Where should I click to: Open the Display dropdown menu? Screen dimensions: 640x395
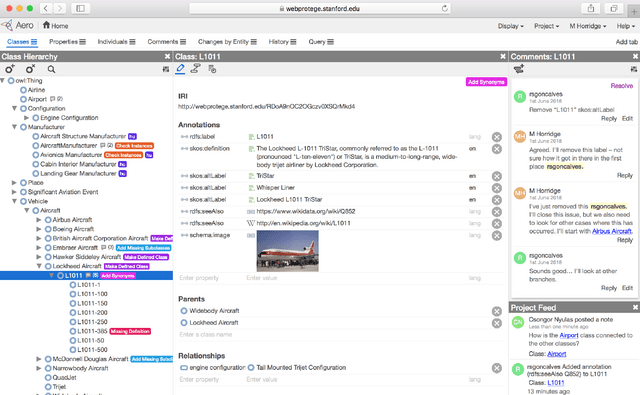tap(510, 26)
